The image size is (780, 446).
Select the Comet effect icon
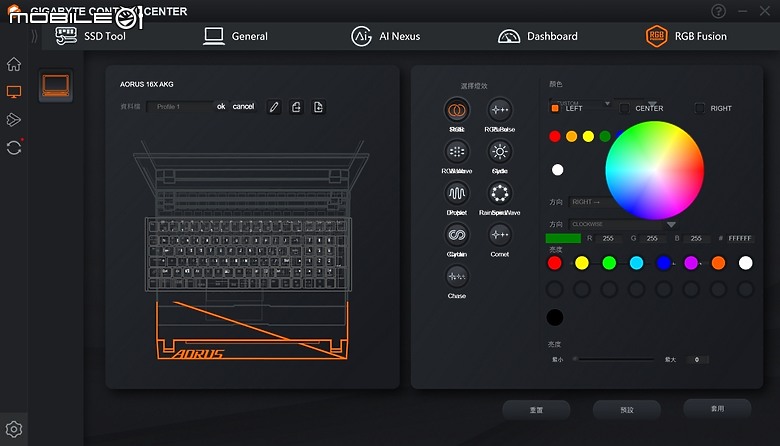[x=499, y=235]
